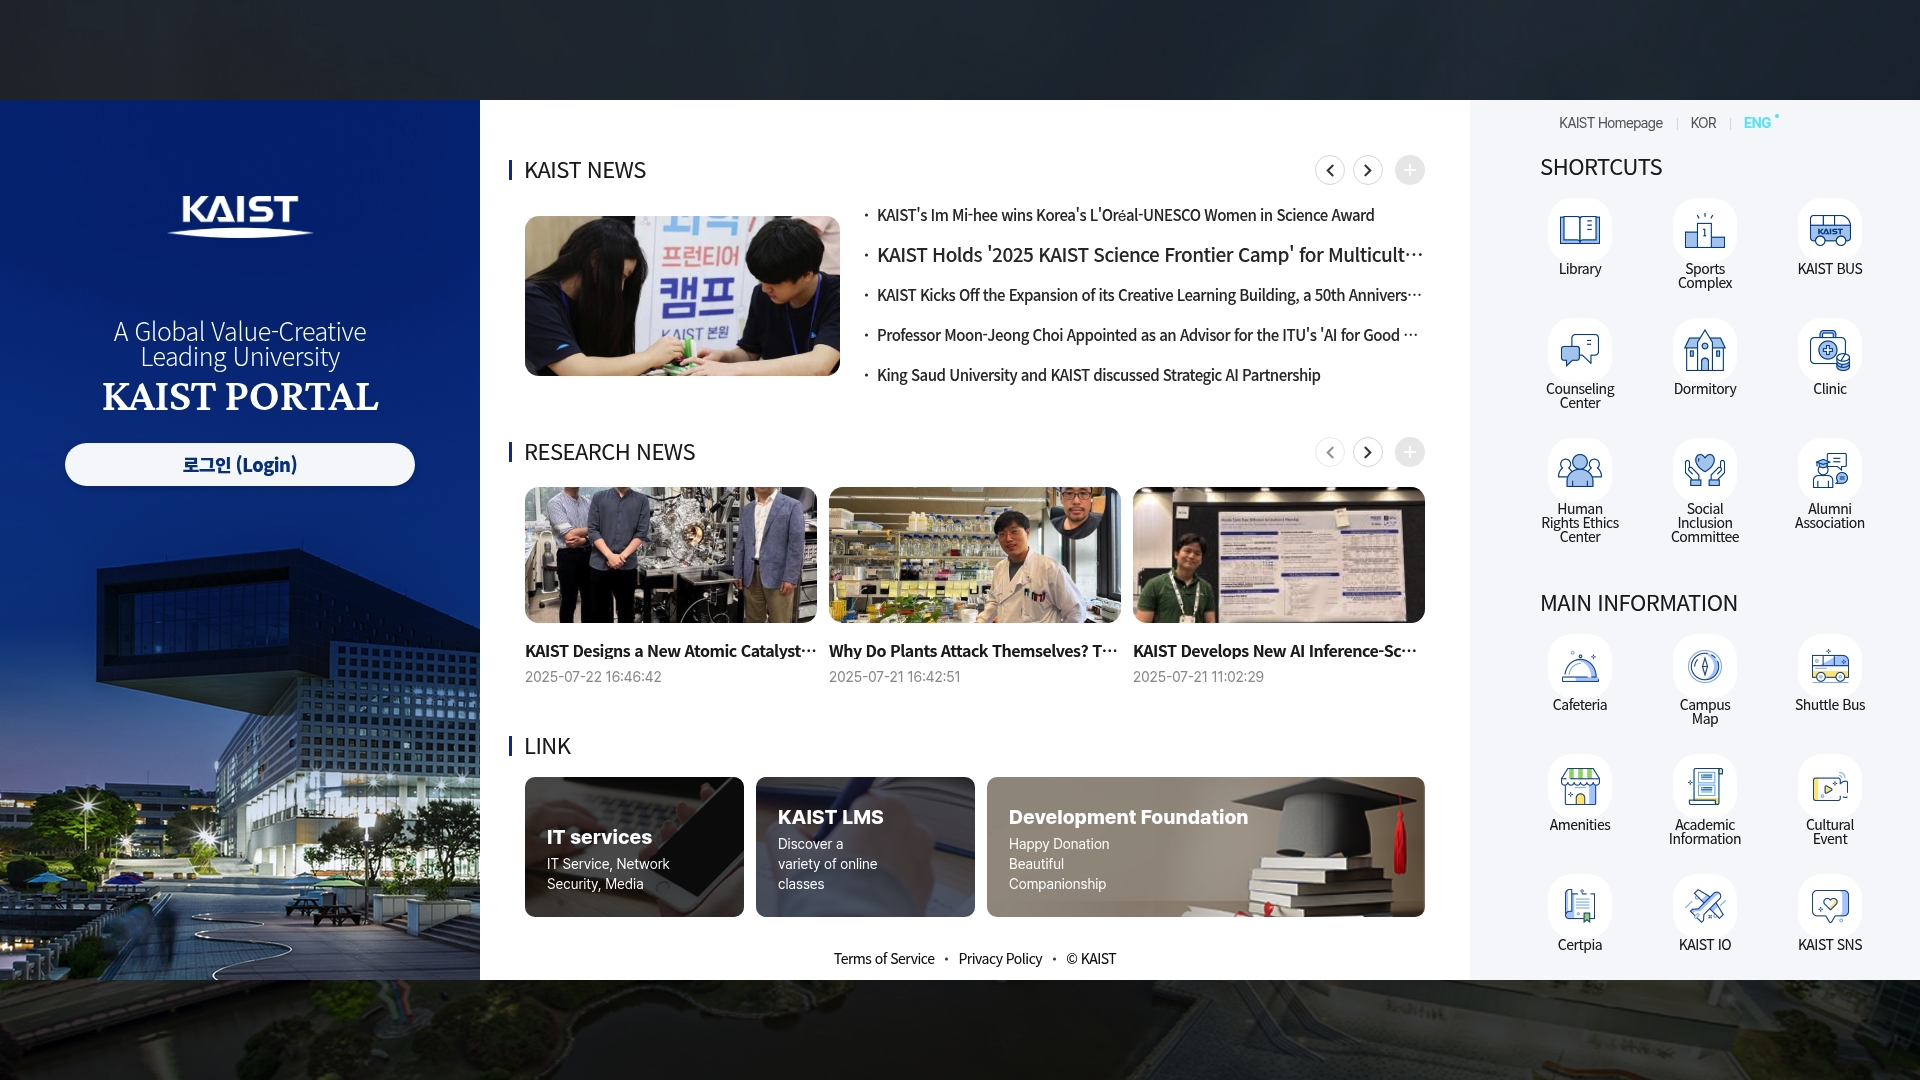Open the KAIST Homepage link

click(x=1610, y=123)
